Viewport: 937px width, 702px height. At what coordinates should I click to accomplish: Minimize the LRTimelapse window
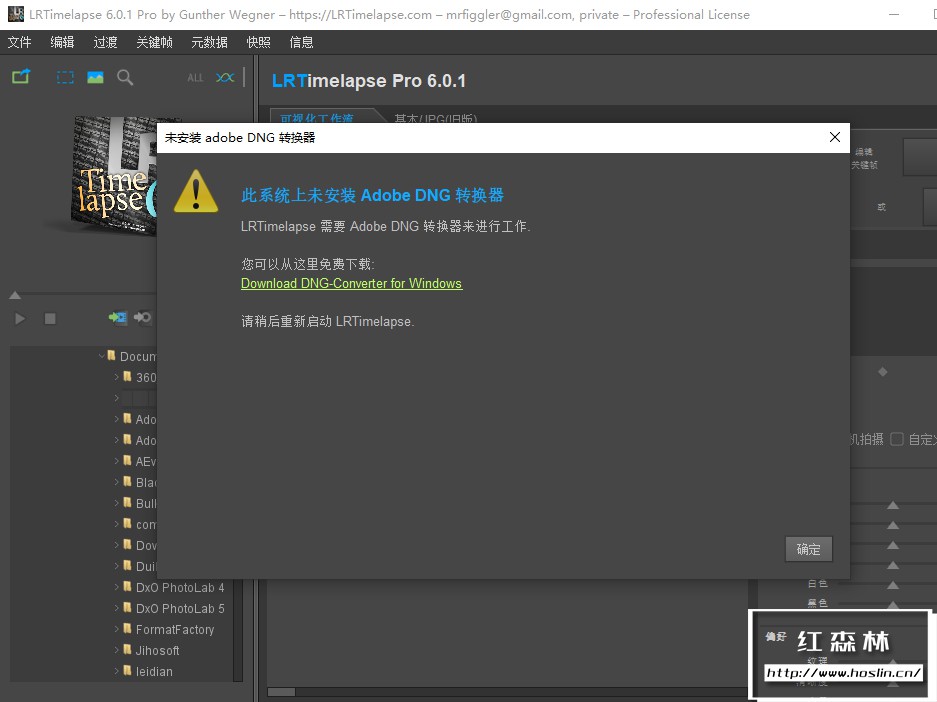coord(894,14)
